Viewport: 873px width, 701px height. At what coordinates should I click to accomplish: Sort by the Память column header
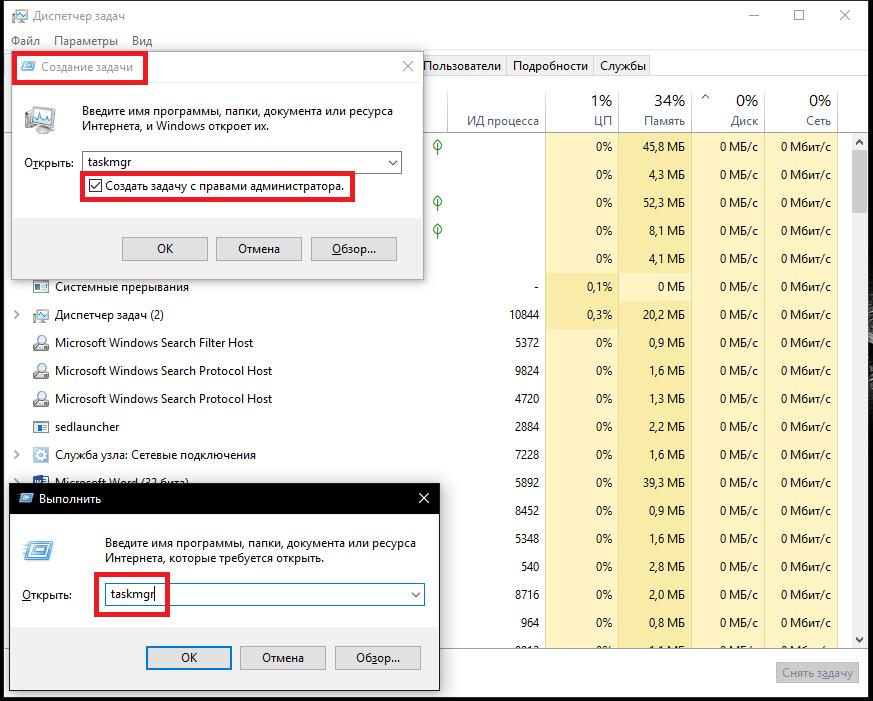click(655, 111)
